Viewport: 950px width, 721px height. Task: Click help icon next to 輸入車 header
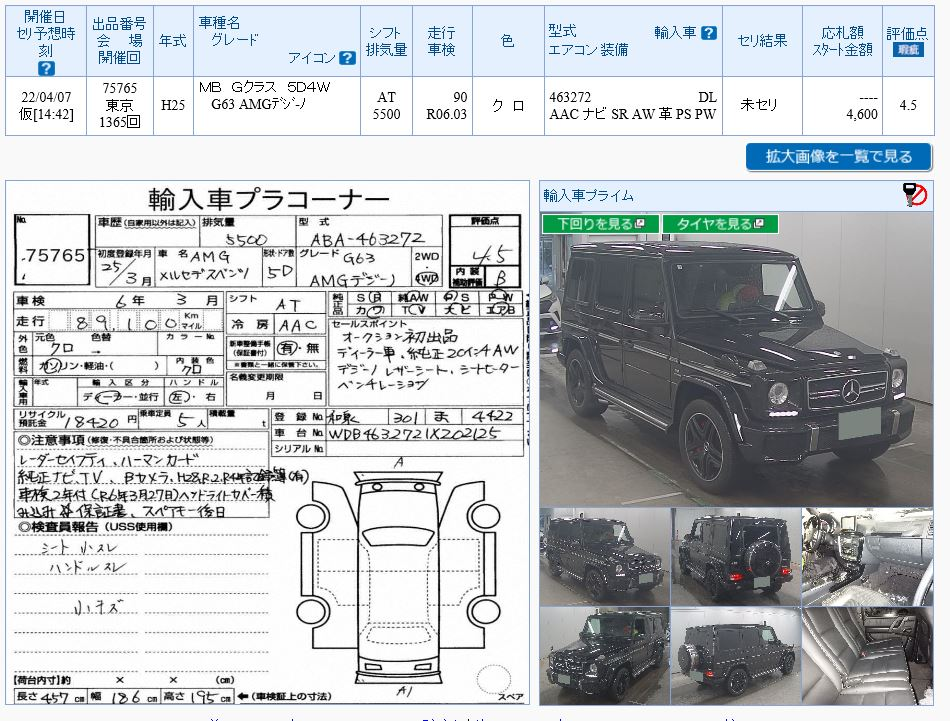(709, 33)
